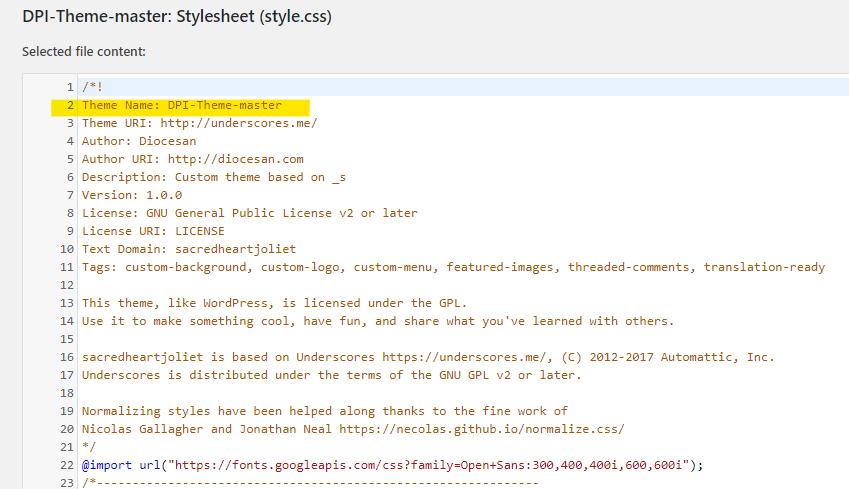
Task: Click the Author: Diocesan line
Action: [139, 141]
